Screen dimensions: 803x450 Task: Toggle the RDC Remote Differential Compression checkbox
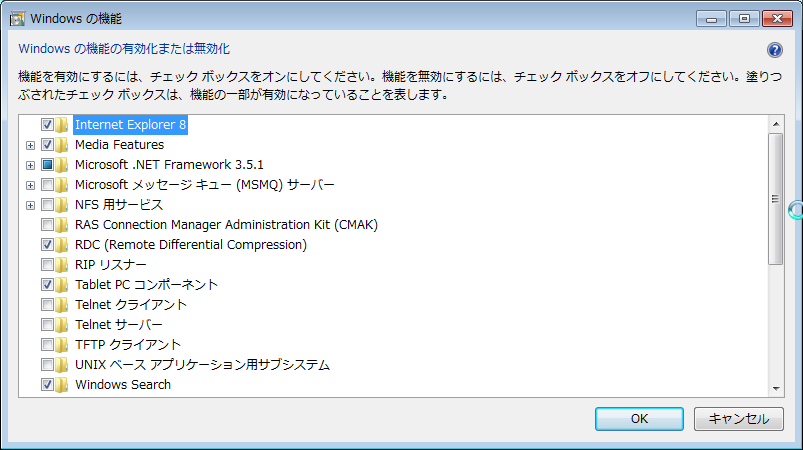pos(47,245)
